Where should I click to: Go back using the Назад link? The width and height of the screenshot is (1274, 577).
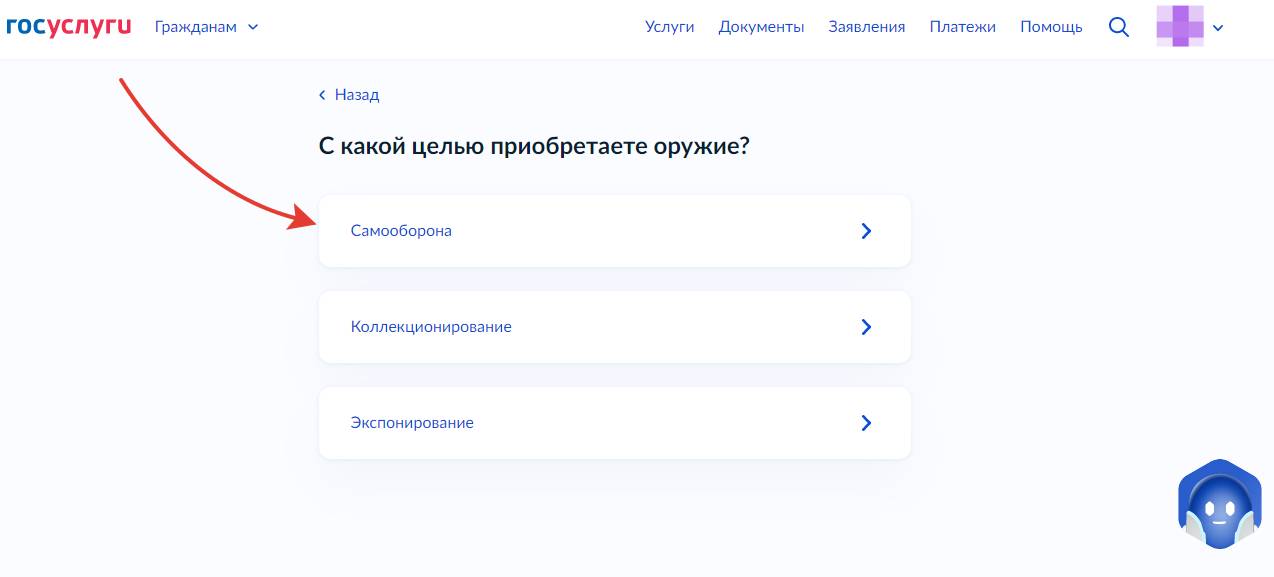(x=349, y=95)
